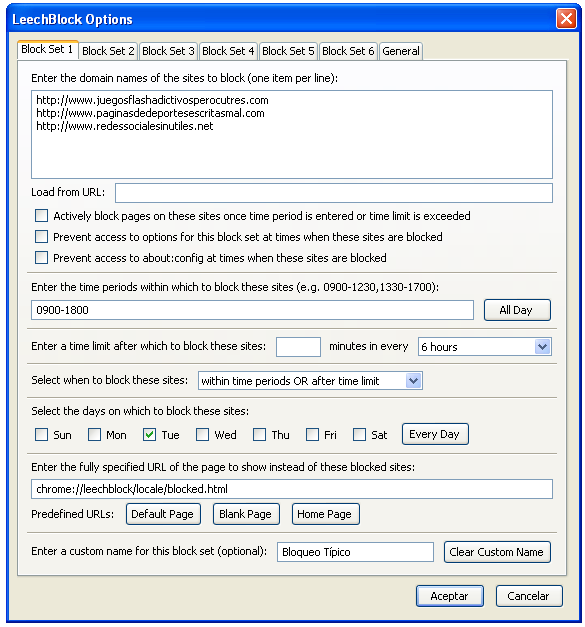Check prevent access to about:config option
585x627 pixels.
point(41,258)
